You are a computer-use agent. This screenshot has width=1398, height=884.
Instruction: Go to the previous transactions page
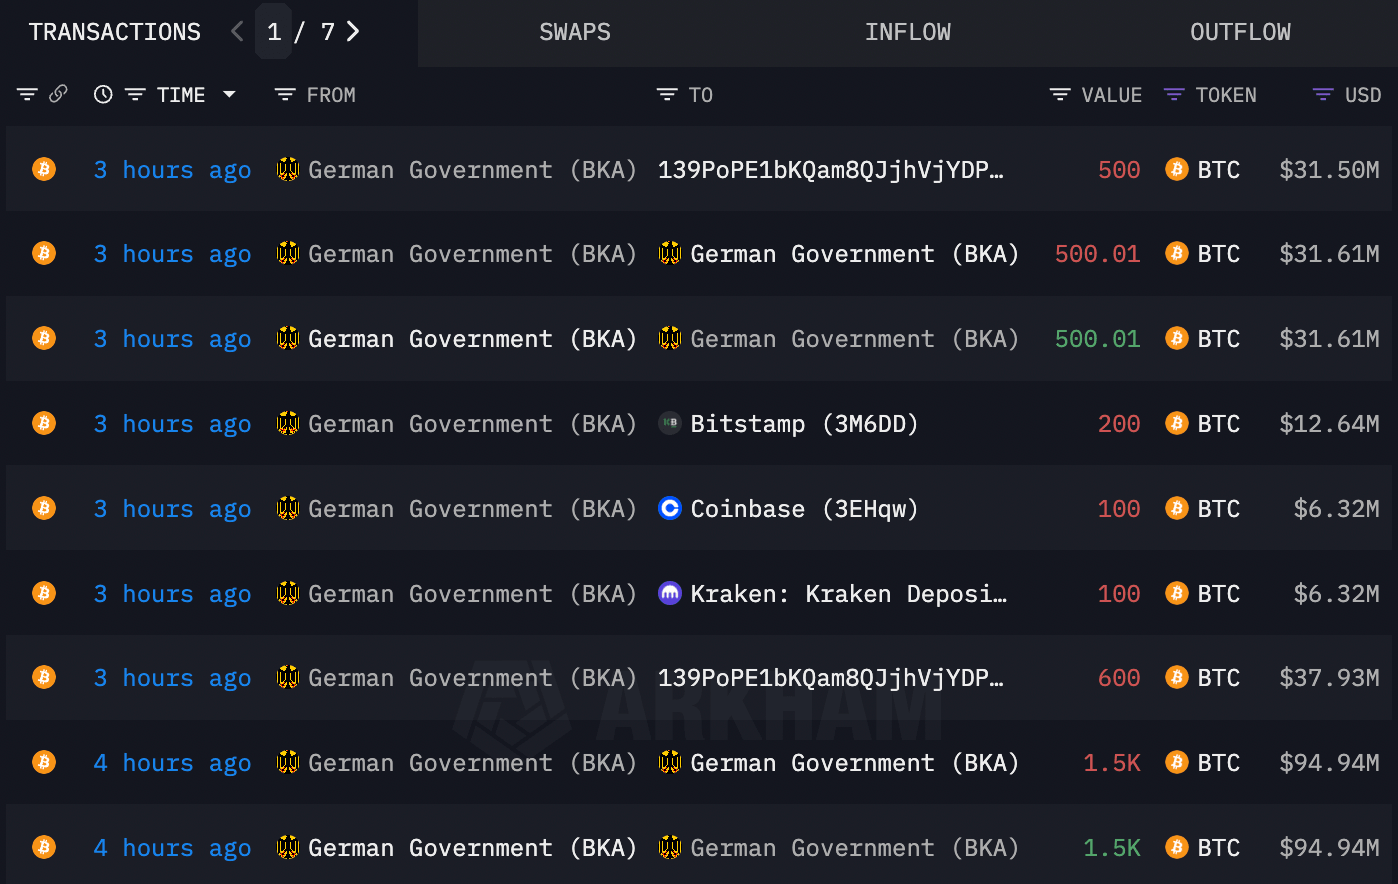[x=237, y=32]
